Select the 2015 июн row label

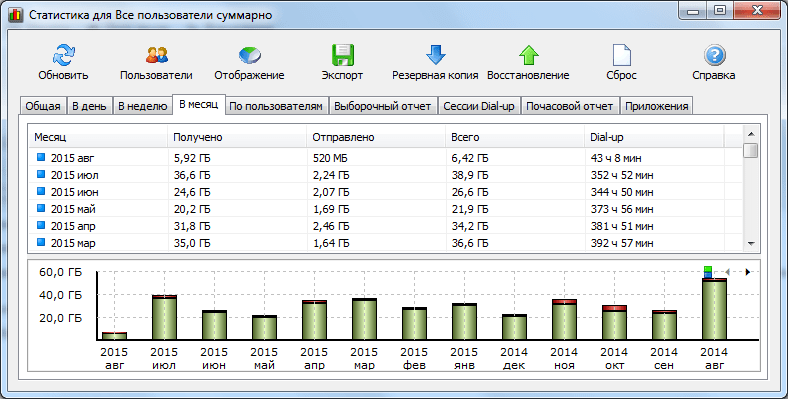point(74,192)
